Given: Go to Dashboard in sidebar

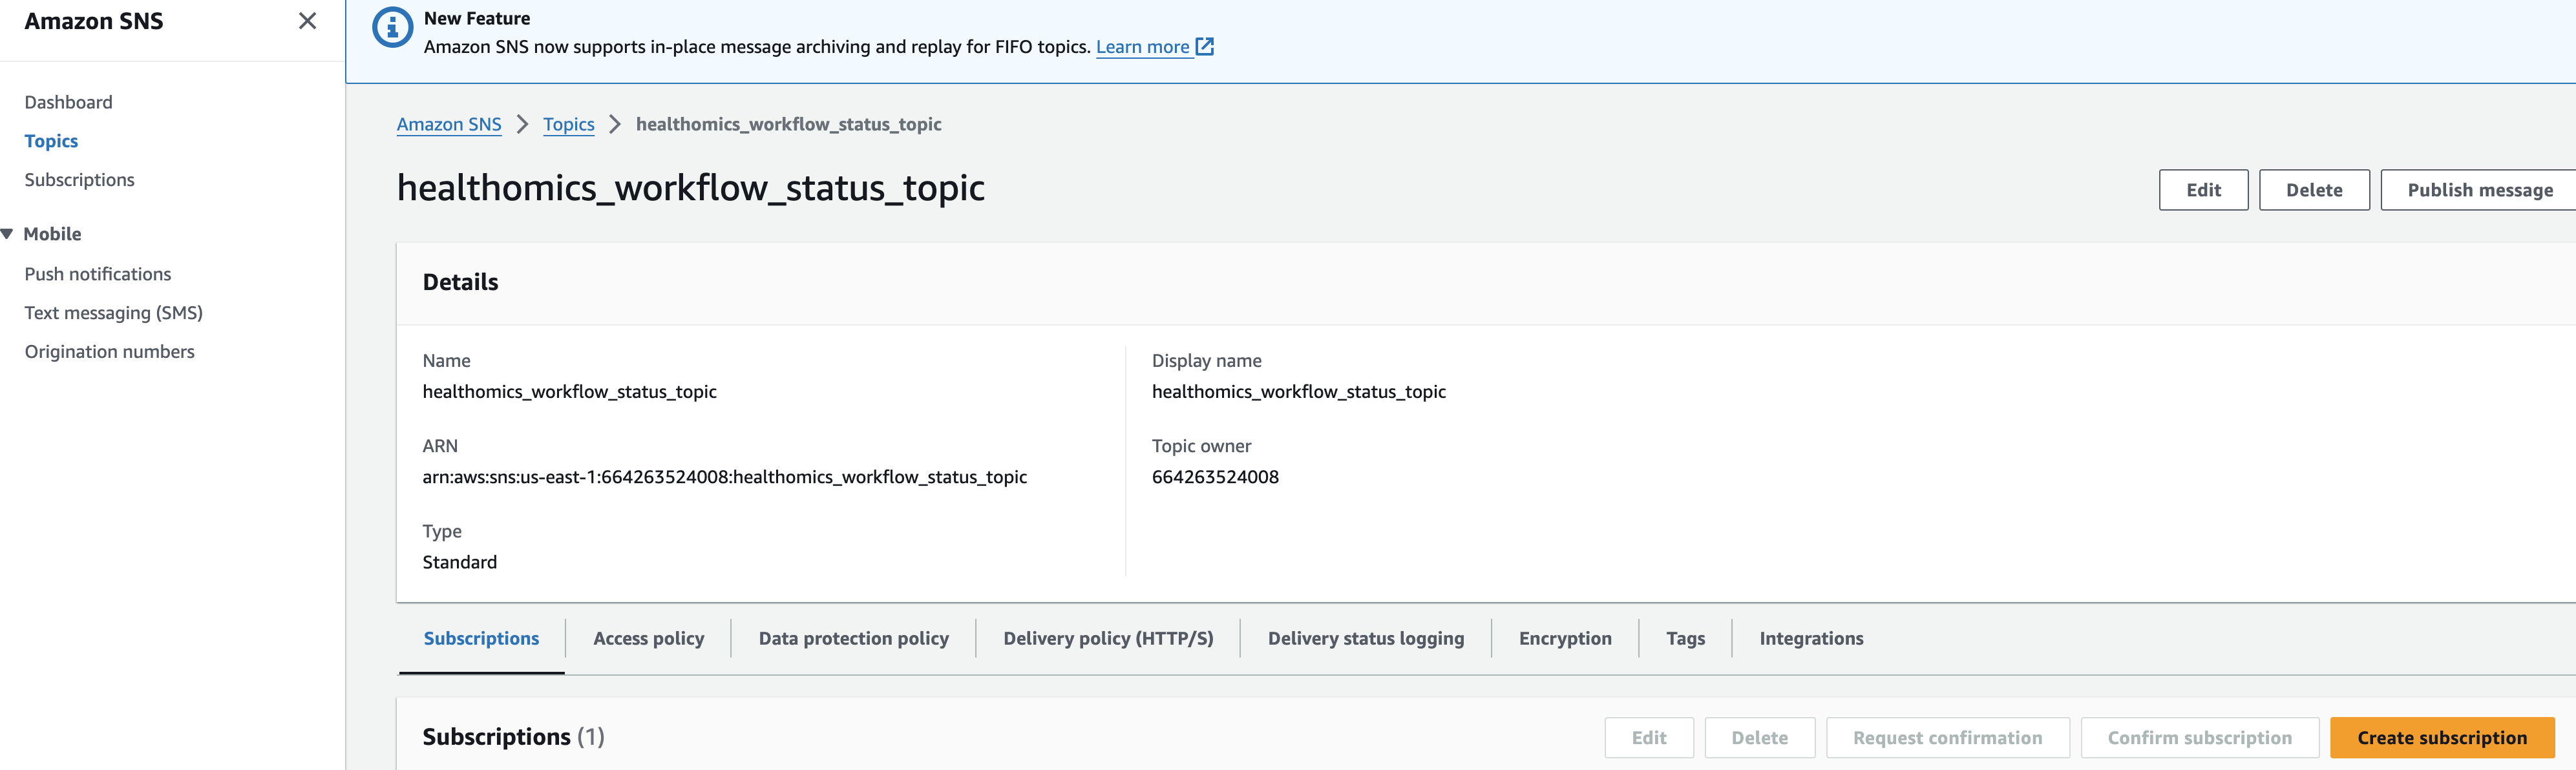Looking at the screenshot, I should point(68,102).
